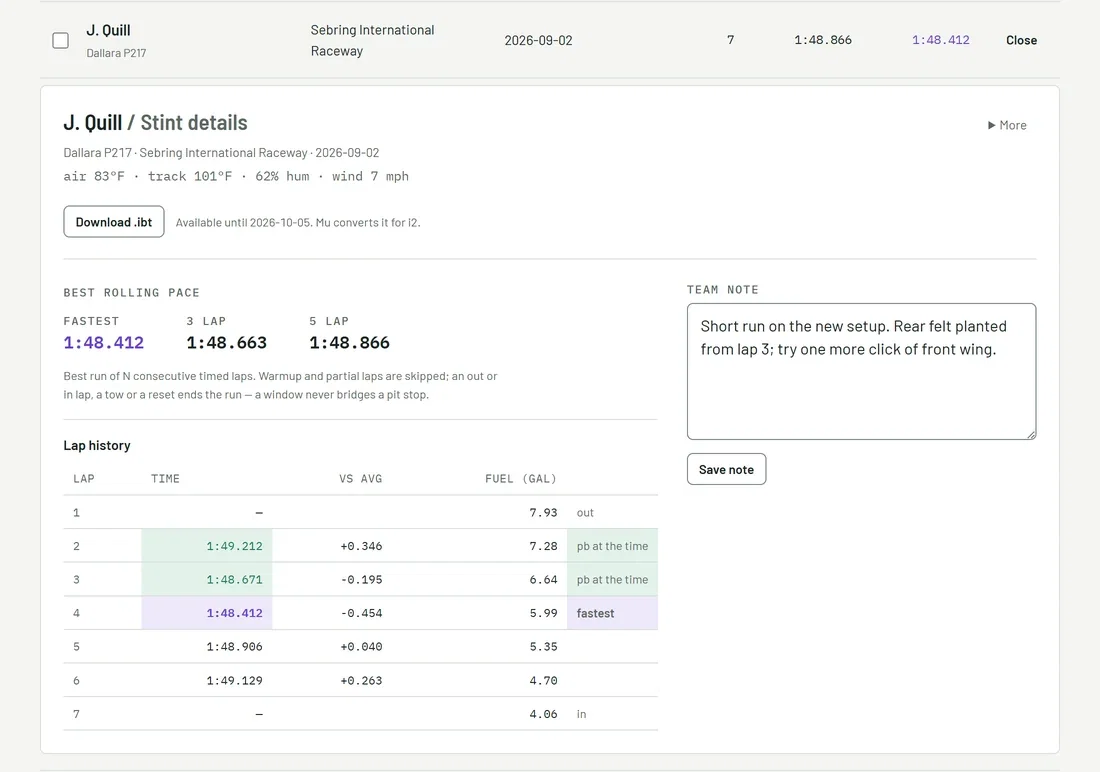Click fuel value 7.93 on lap 1

[544, 513]
